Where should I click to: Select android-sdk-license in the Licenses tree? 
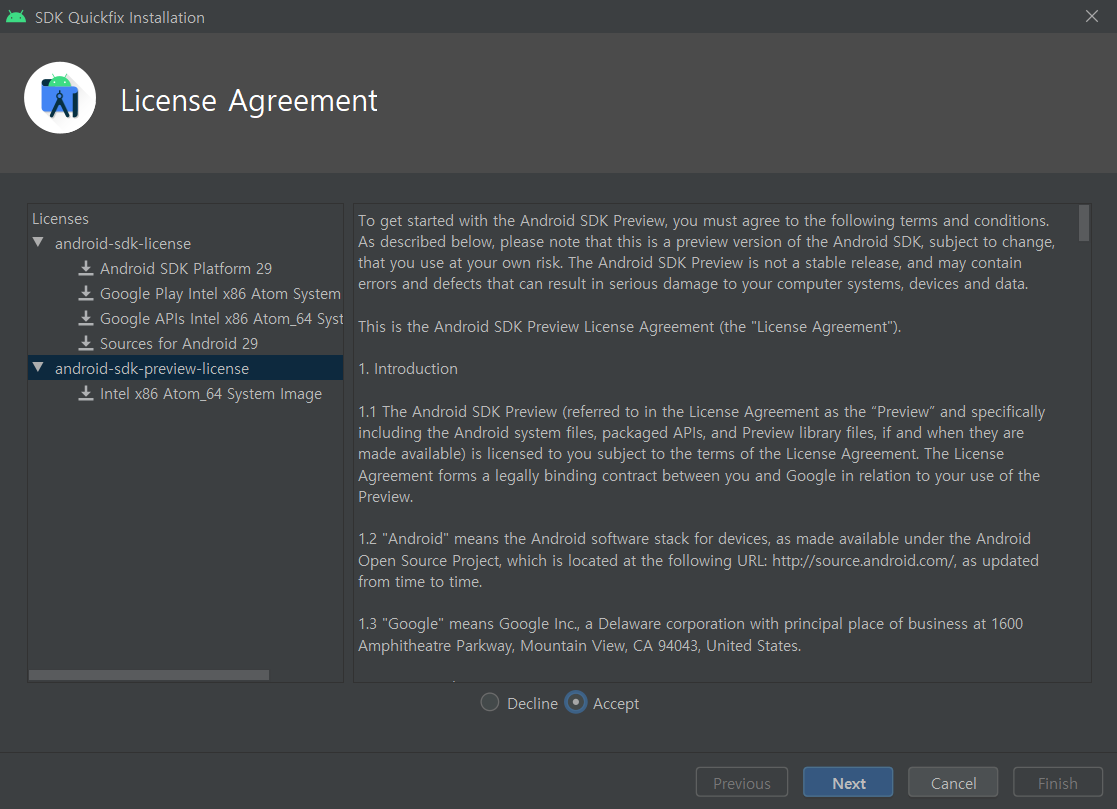(x=123, y=244)
